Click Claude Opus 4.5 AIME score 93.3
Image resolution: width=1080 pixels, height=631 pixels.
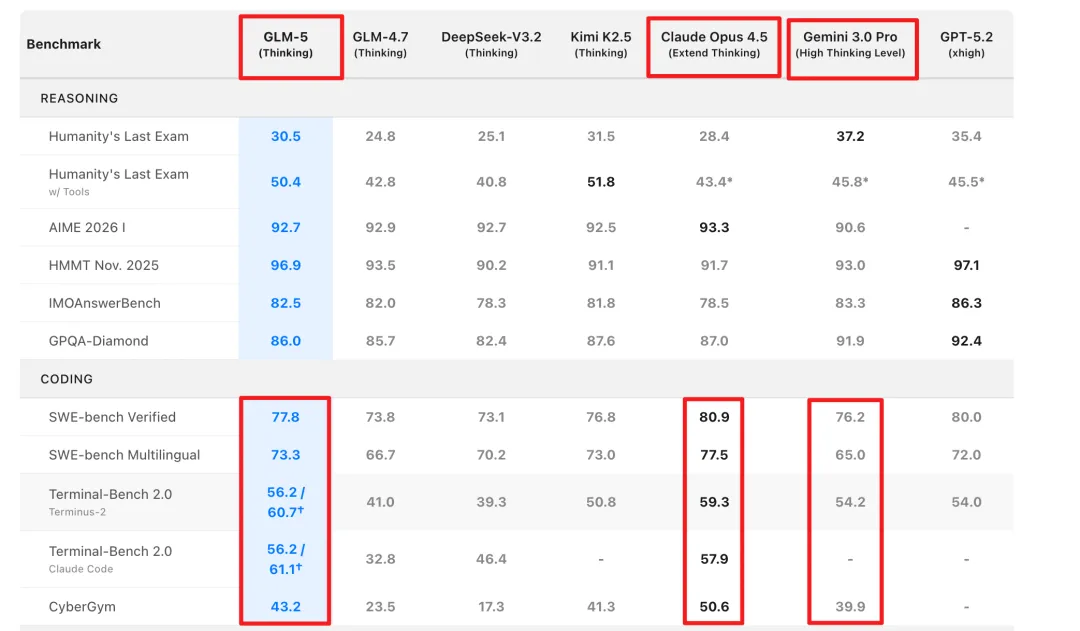click(714, 227)
